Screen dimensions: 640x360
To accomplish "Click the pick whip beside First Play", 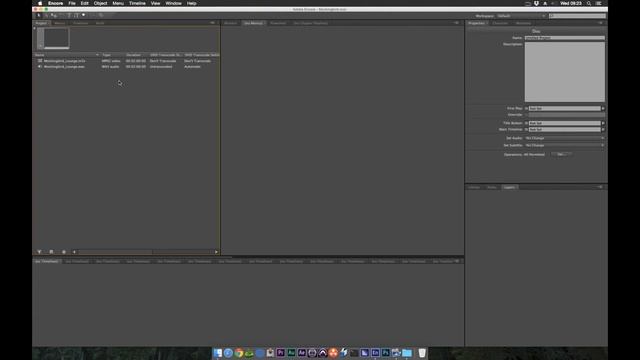I will click(527, 108).
